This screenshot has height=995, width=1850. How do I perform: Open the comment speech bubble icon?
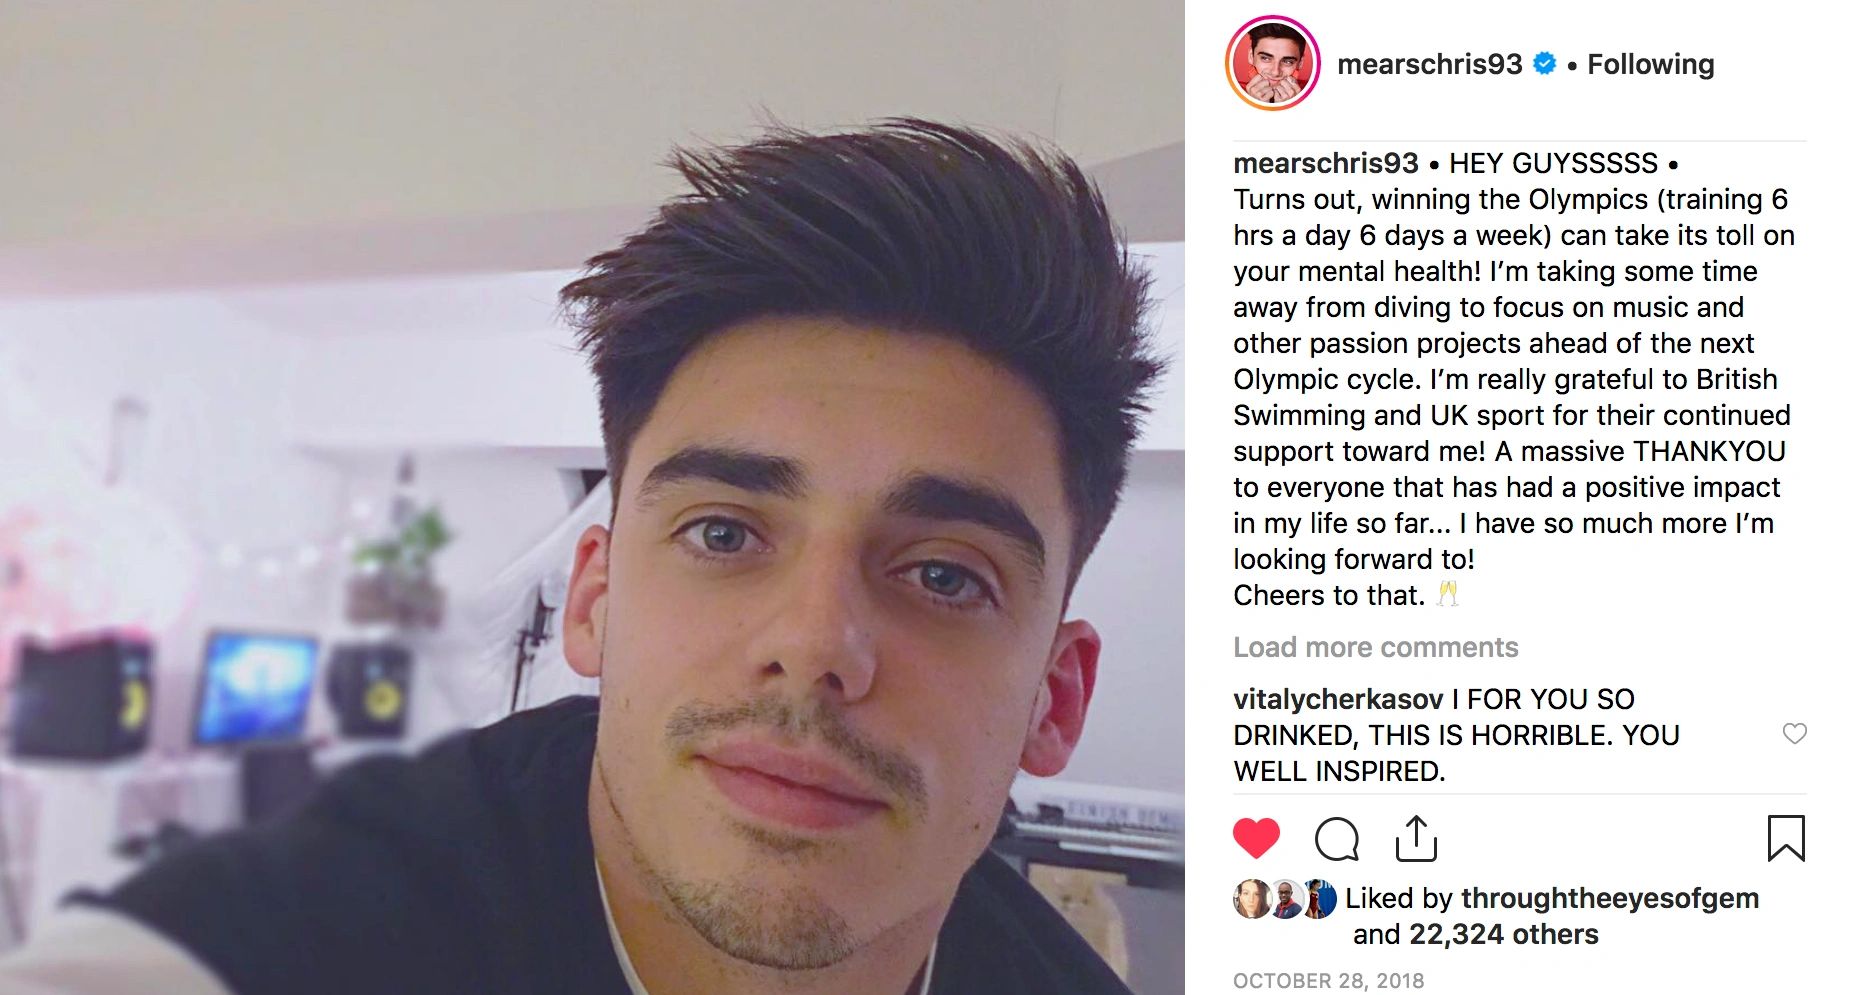click(1337, 839)
